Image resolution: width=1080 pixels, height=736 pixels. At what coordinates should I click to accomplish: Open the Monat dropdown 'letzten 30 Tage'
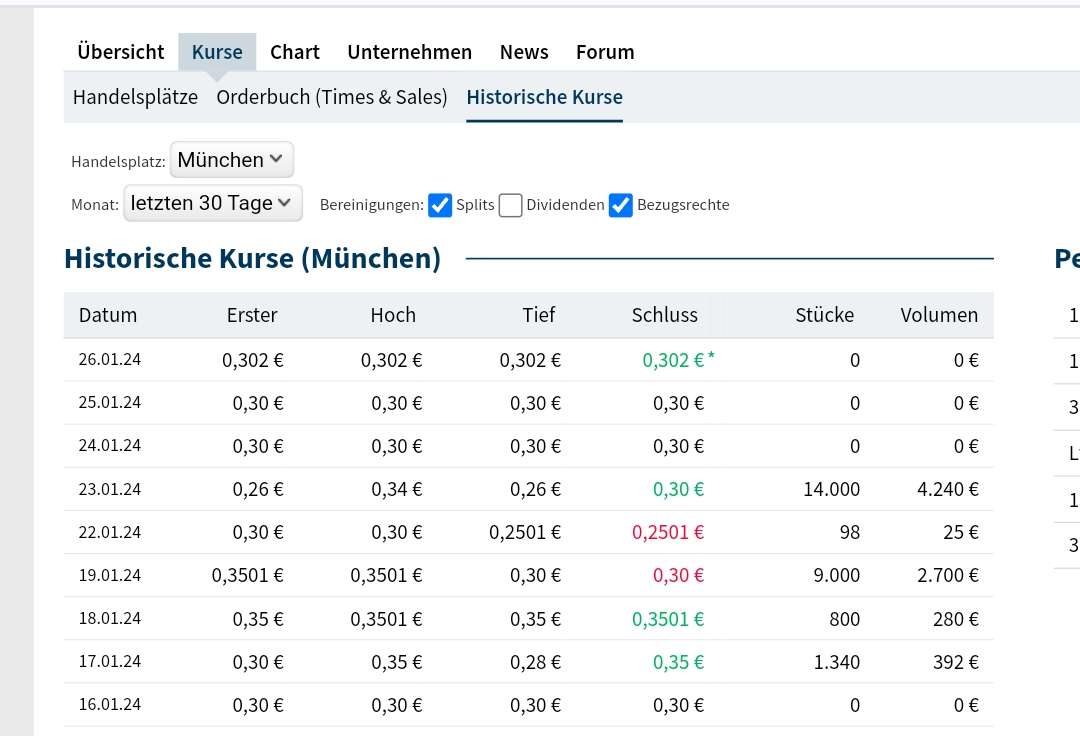click(x=212, y=202)
